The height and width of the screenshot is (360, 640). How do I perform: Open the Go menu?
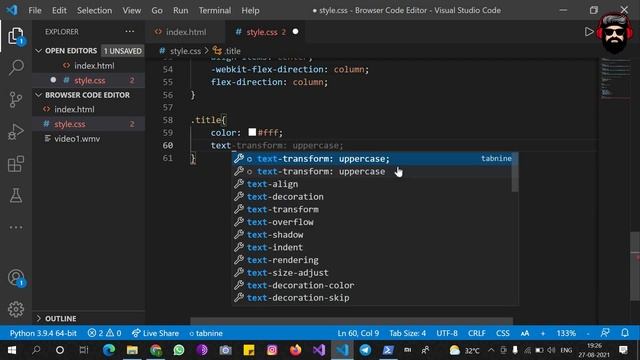click(x=157, y=10)
